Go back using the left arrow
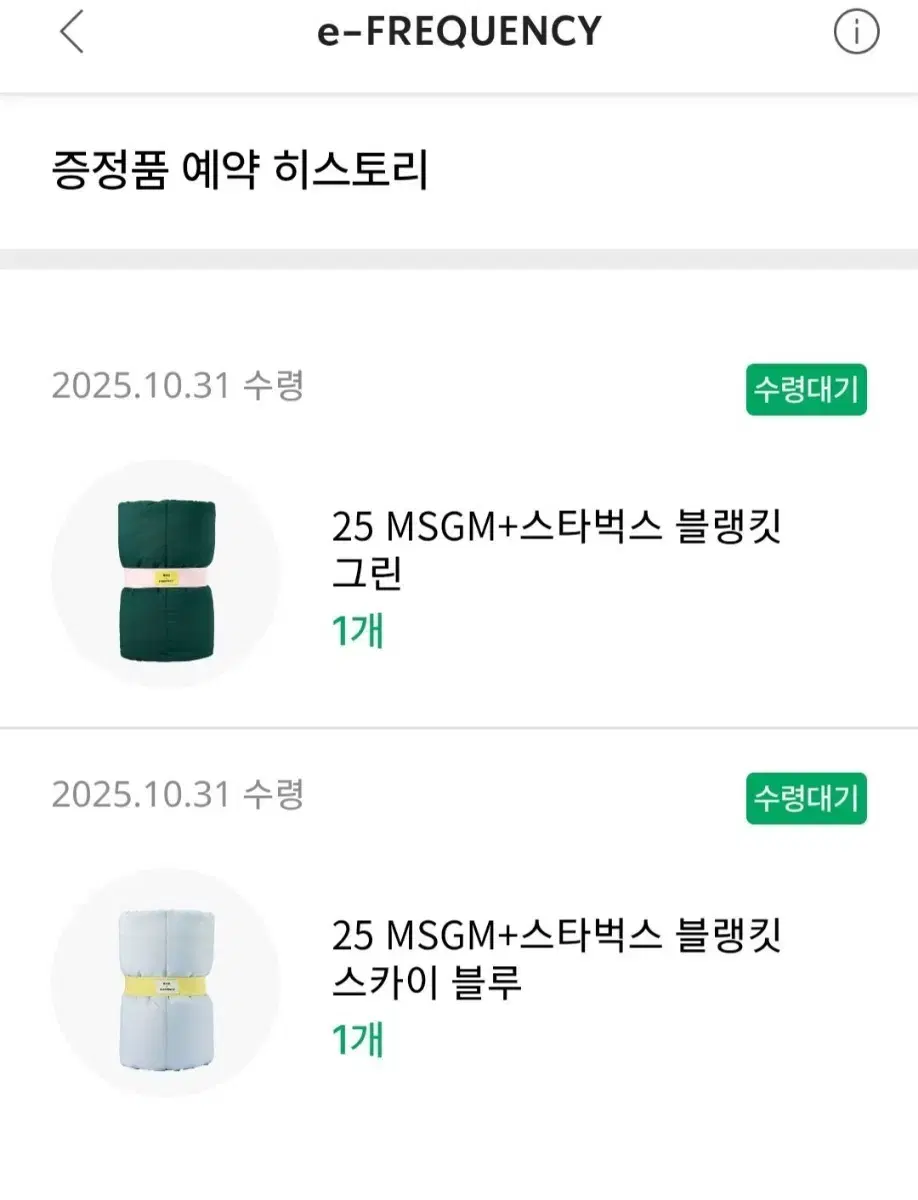918x1200 pixels. 71,33
